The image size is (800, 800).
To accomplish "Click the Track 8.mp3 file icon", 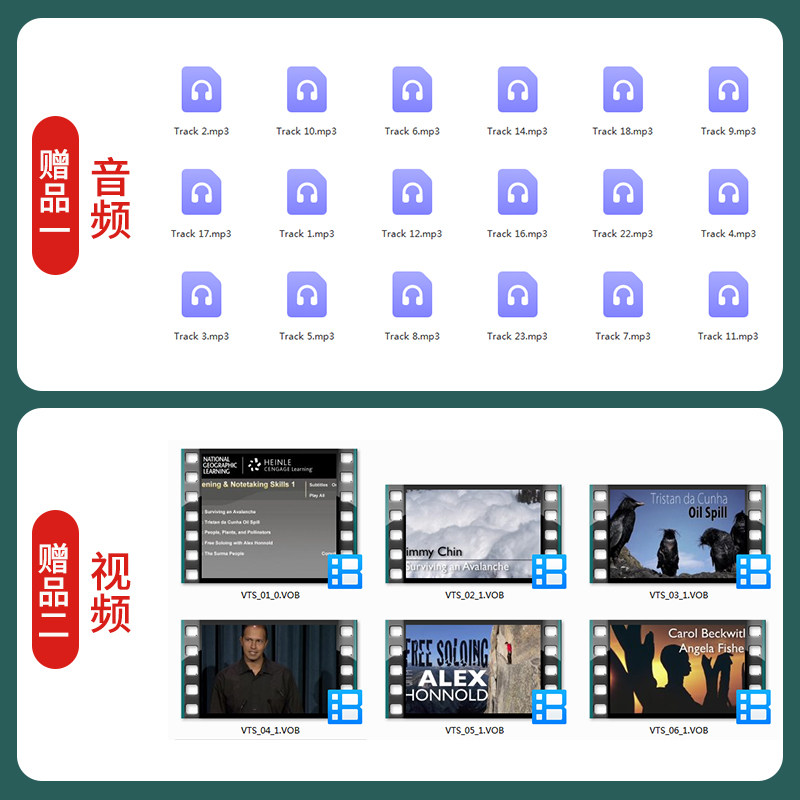I will [412, 294].
